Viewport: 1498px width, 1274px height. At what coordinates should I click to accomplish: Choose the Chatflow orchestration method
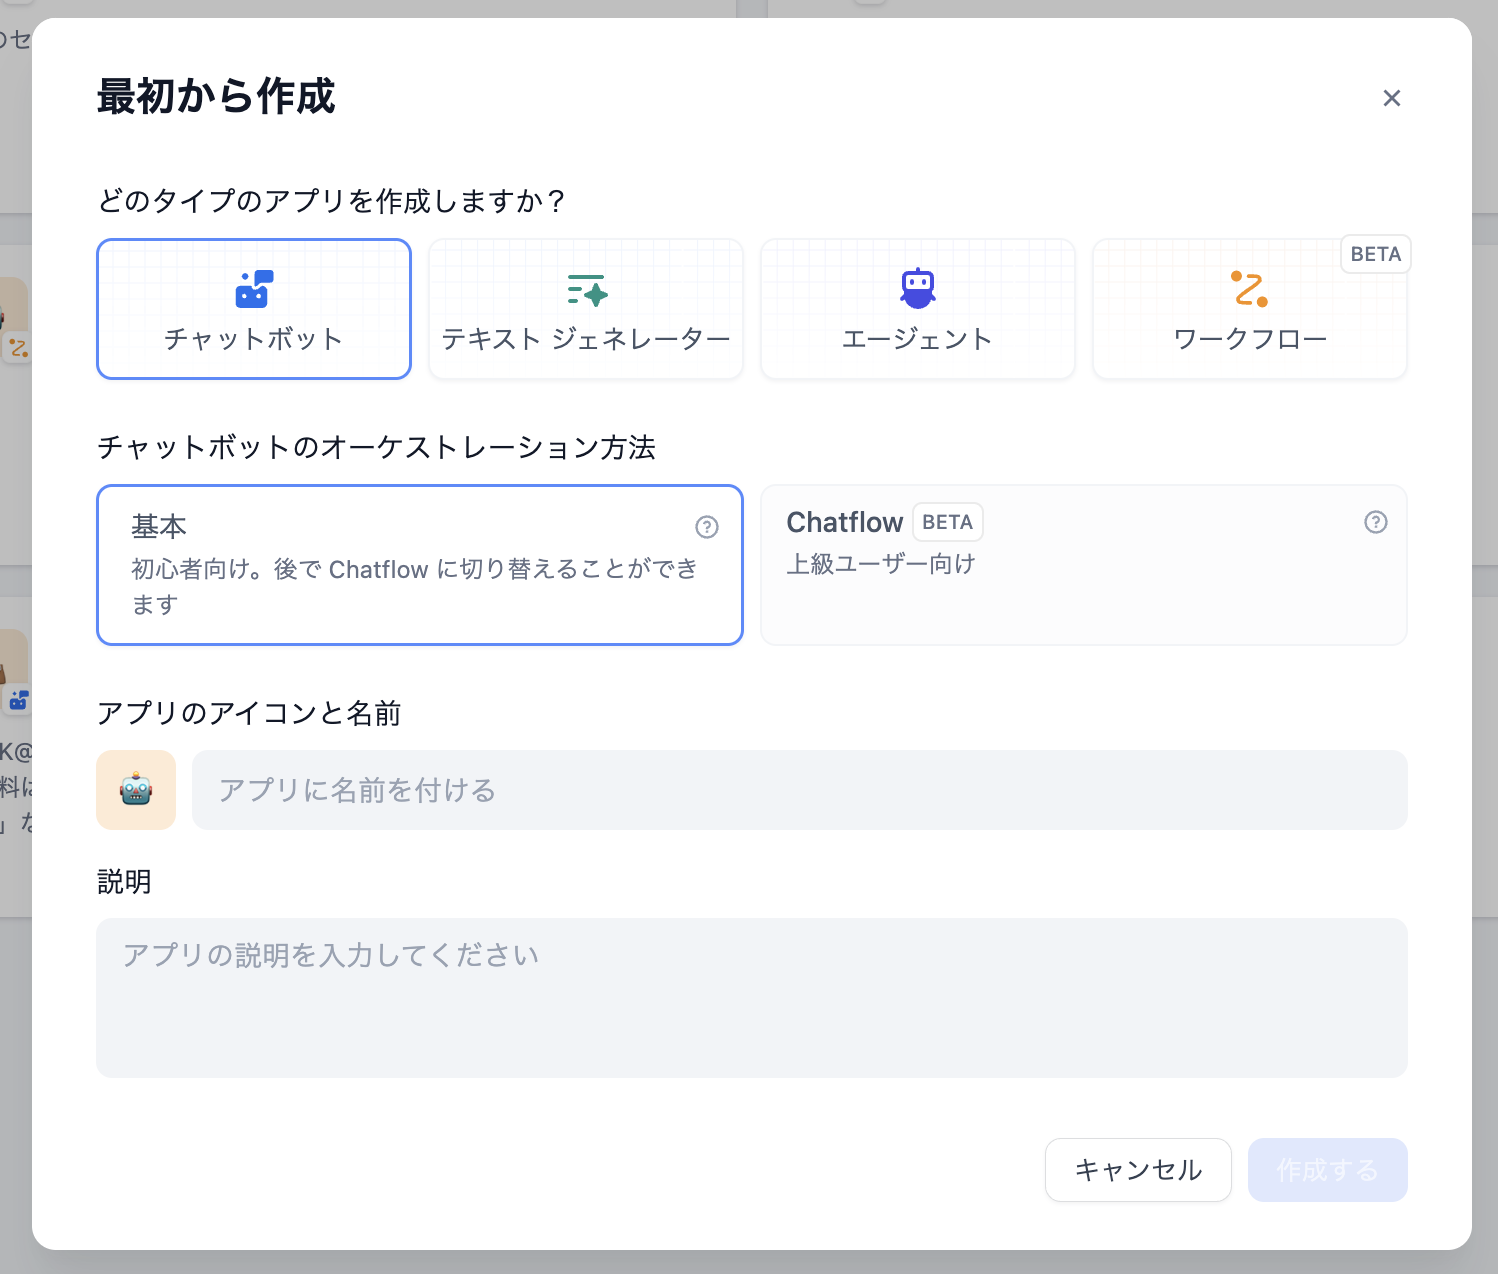(x=1084, y=565)
